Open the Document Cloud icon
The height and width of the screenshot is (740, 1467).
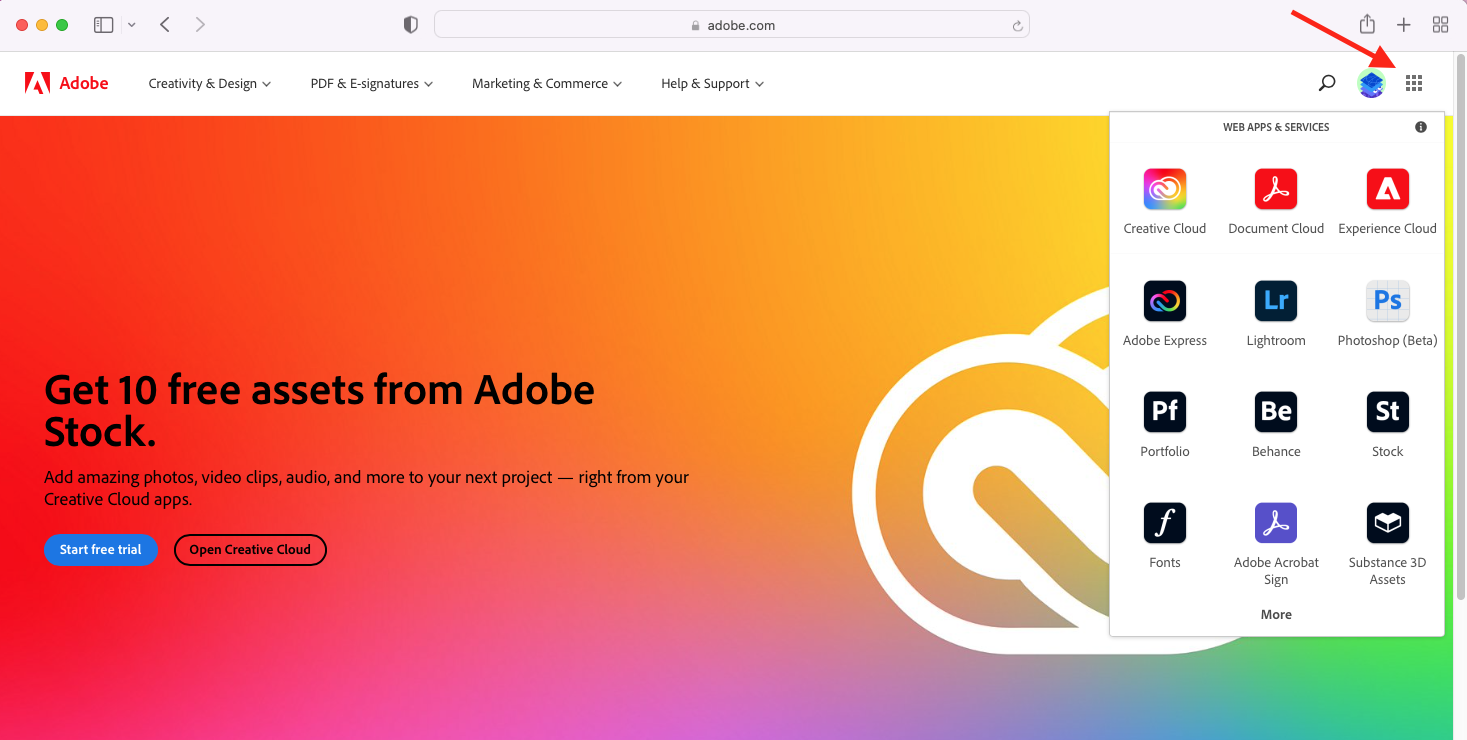pos(1276,189)
